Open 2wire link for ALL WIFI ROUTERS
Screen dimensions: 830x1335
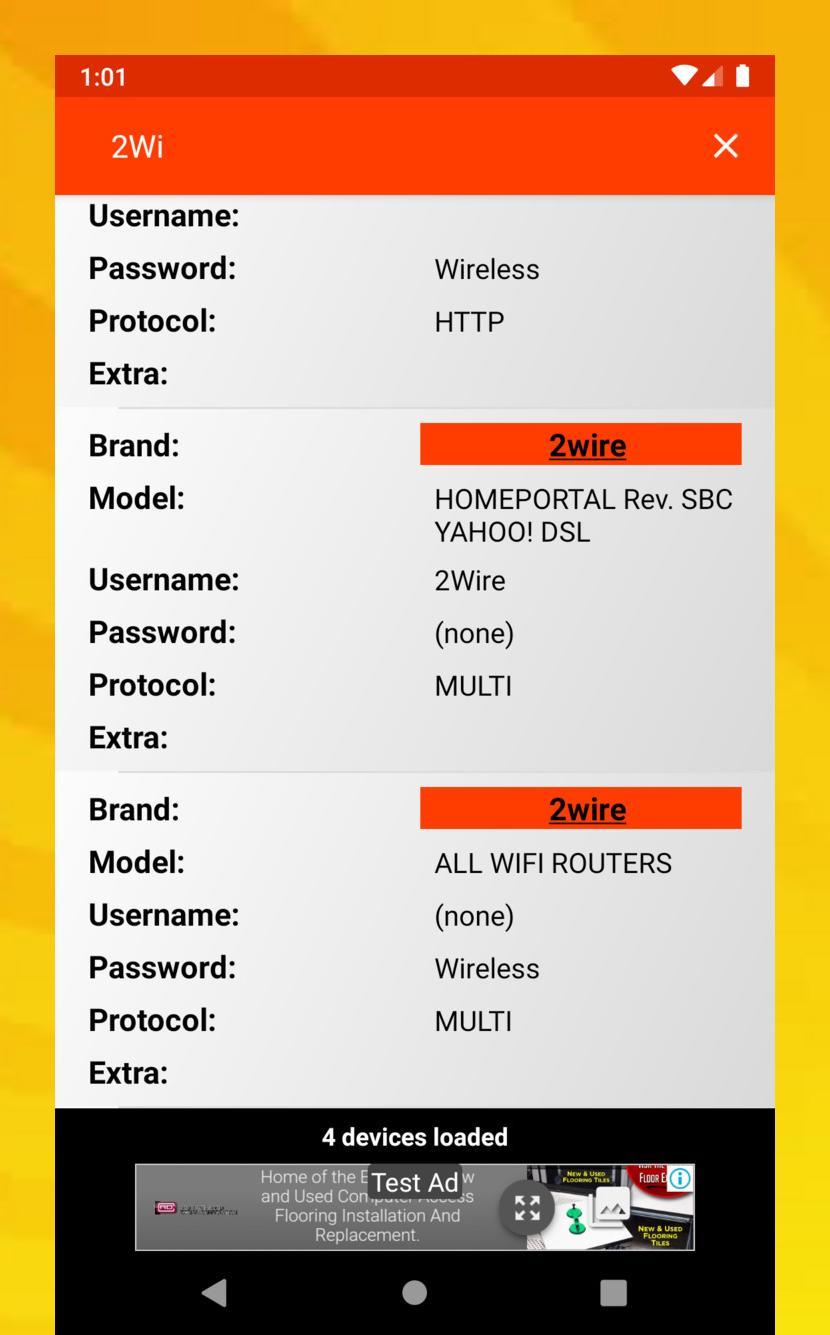click(587, 809)
